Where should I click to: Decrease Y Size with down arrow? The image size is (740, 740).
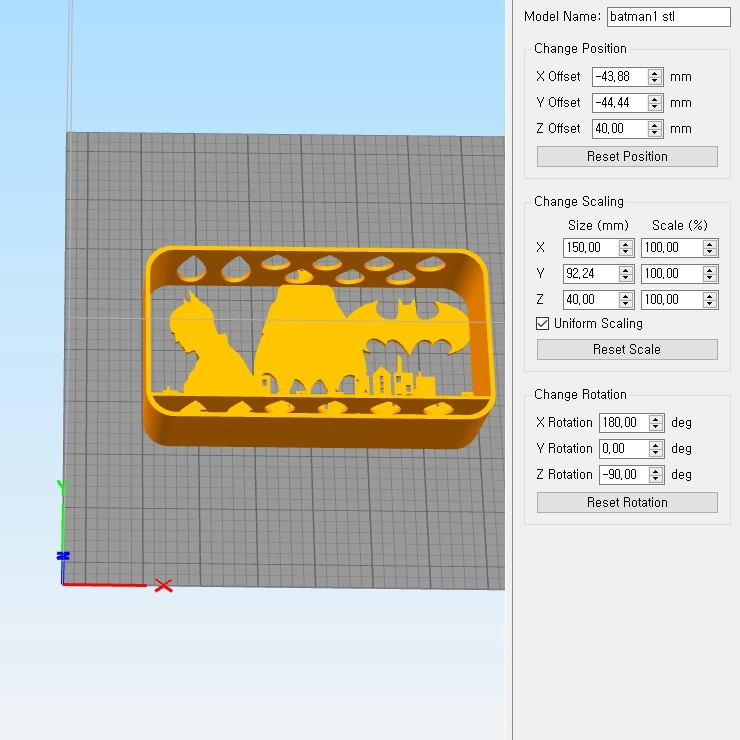(626, 278)
